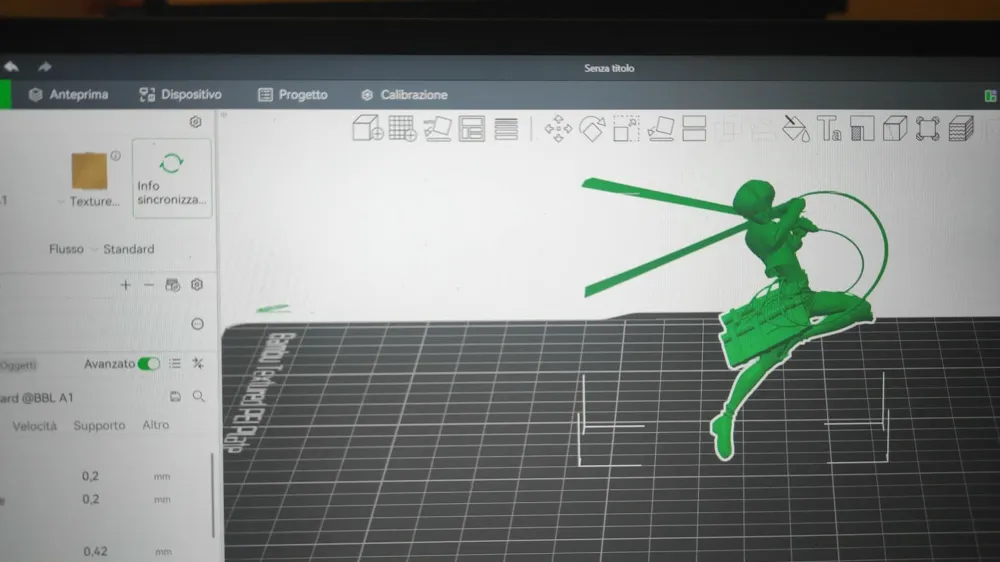The height and width of the screenshot is (562, 1000).
Task: Click the layered slab toolbar icon
Action: point(961,129)
